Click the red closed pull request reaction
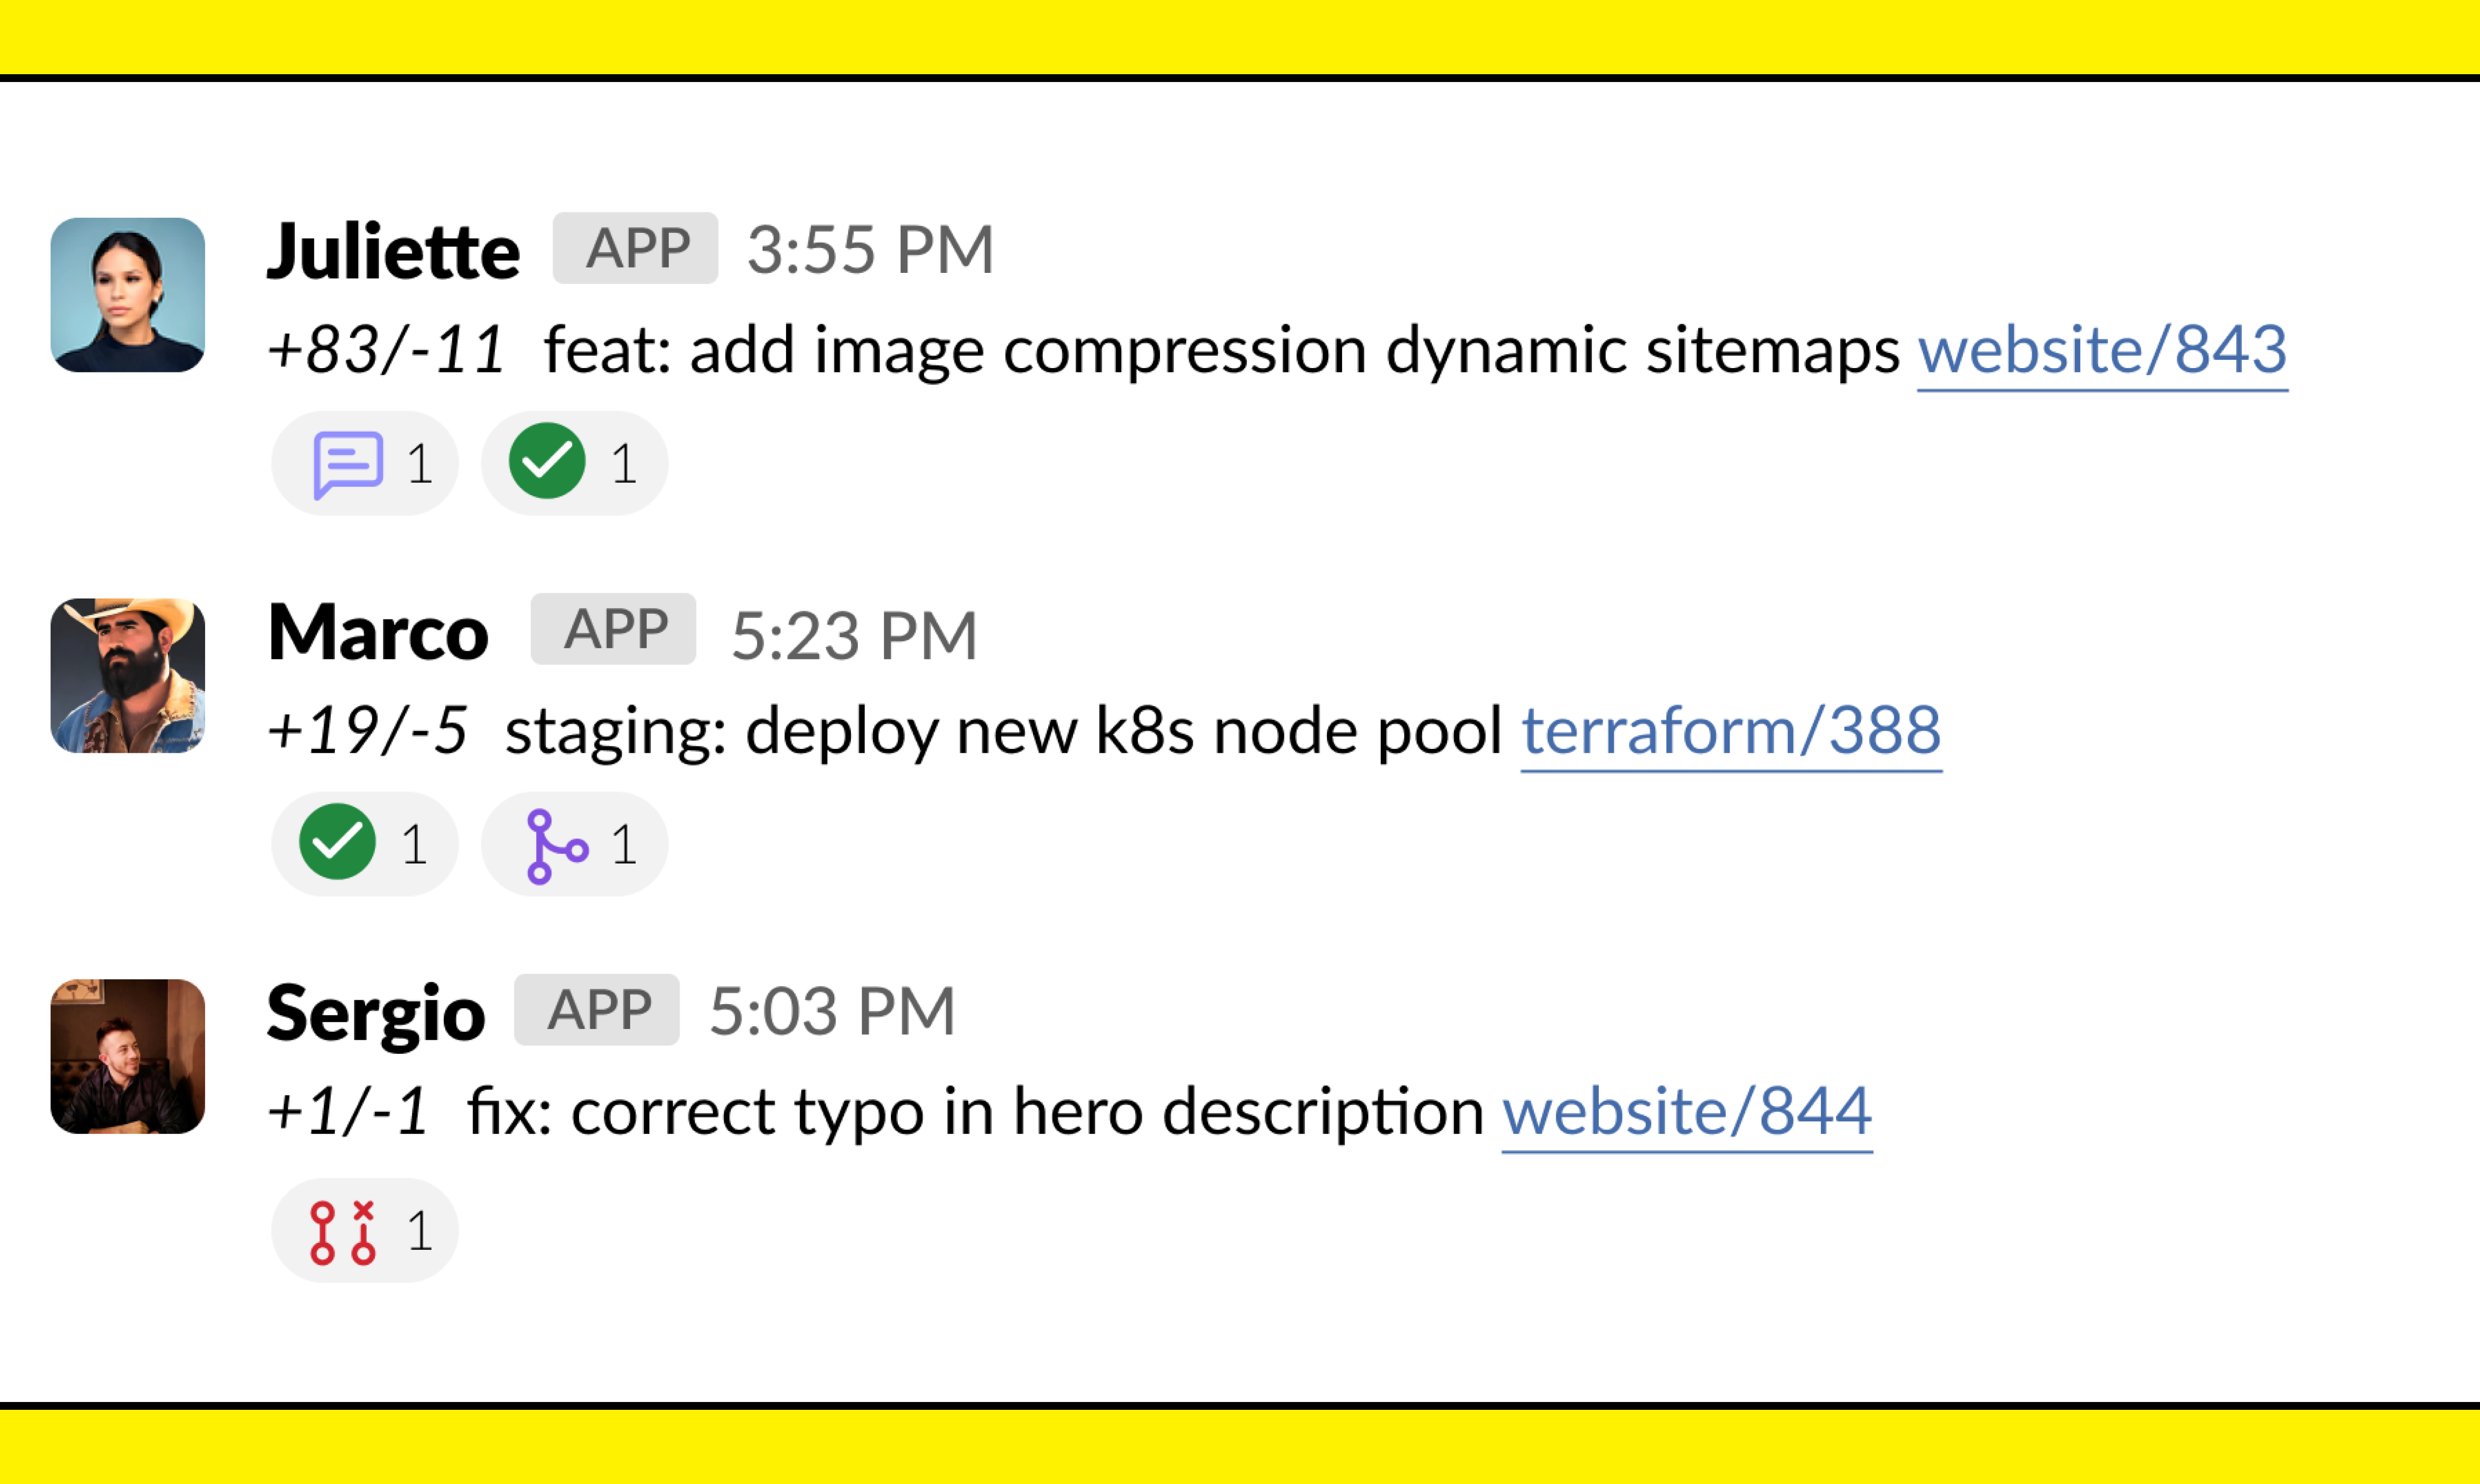2480x1484 pixels. (x=365, y=1230)
